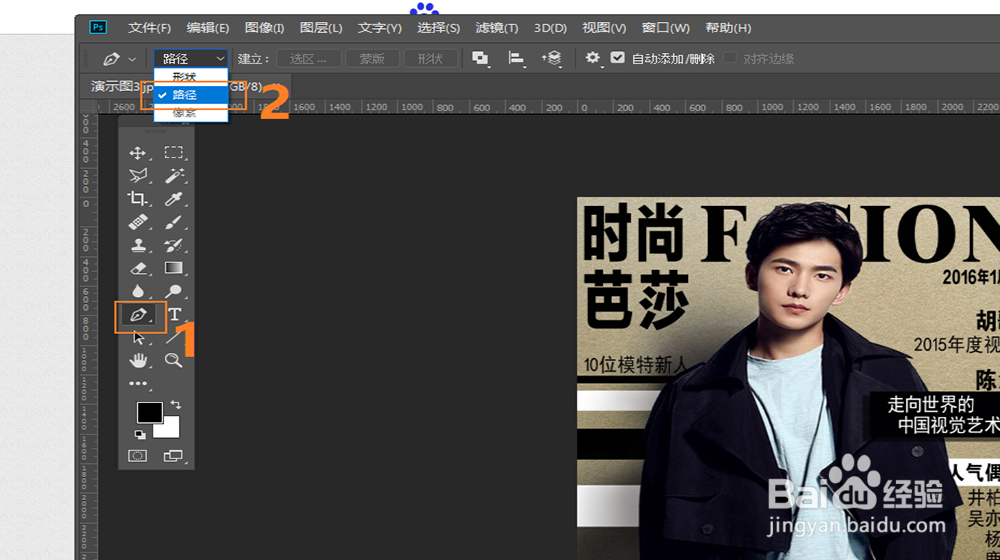This screenshot has height=560, width=1000.
Task: Click the magazine cover image canvas
Action: coord(788,378)
